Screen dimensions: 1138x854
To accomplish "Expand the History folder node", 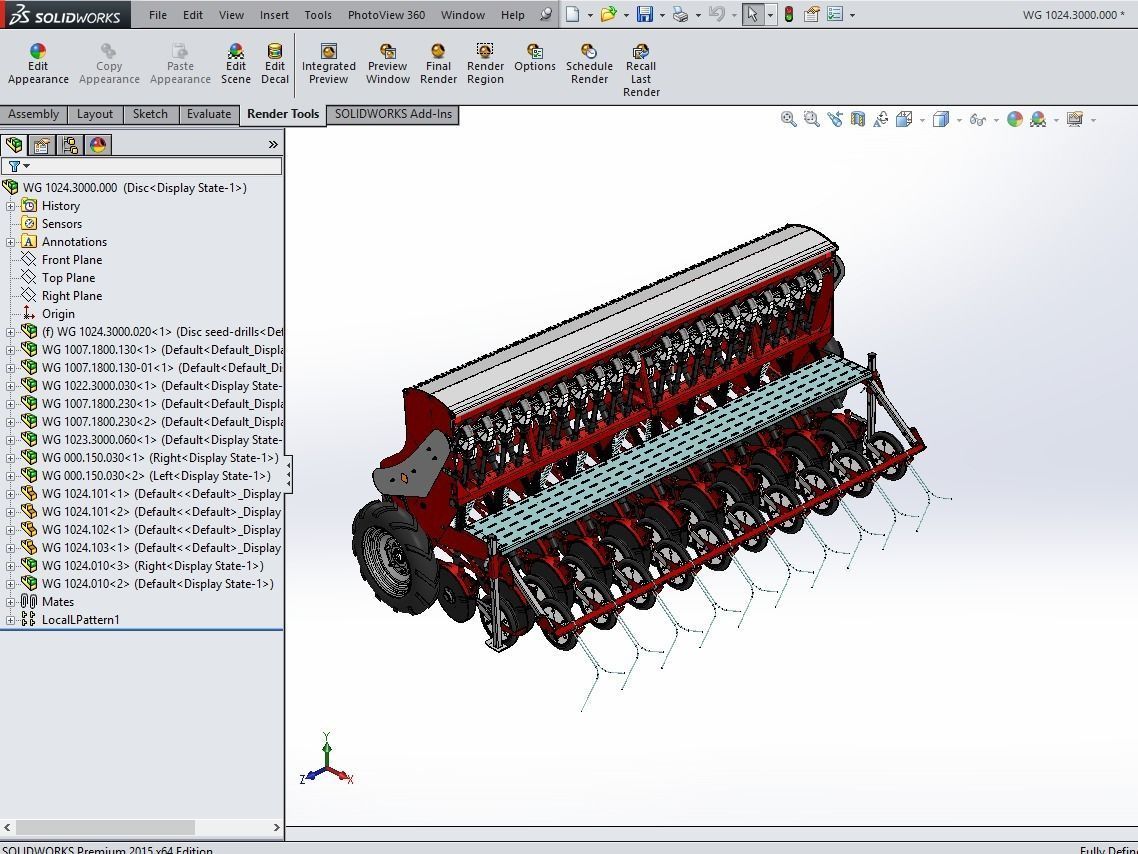I will tap(10, 206).
